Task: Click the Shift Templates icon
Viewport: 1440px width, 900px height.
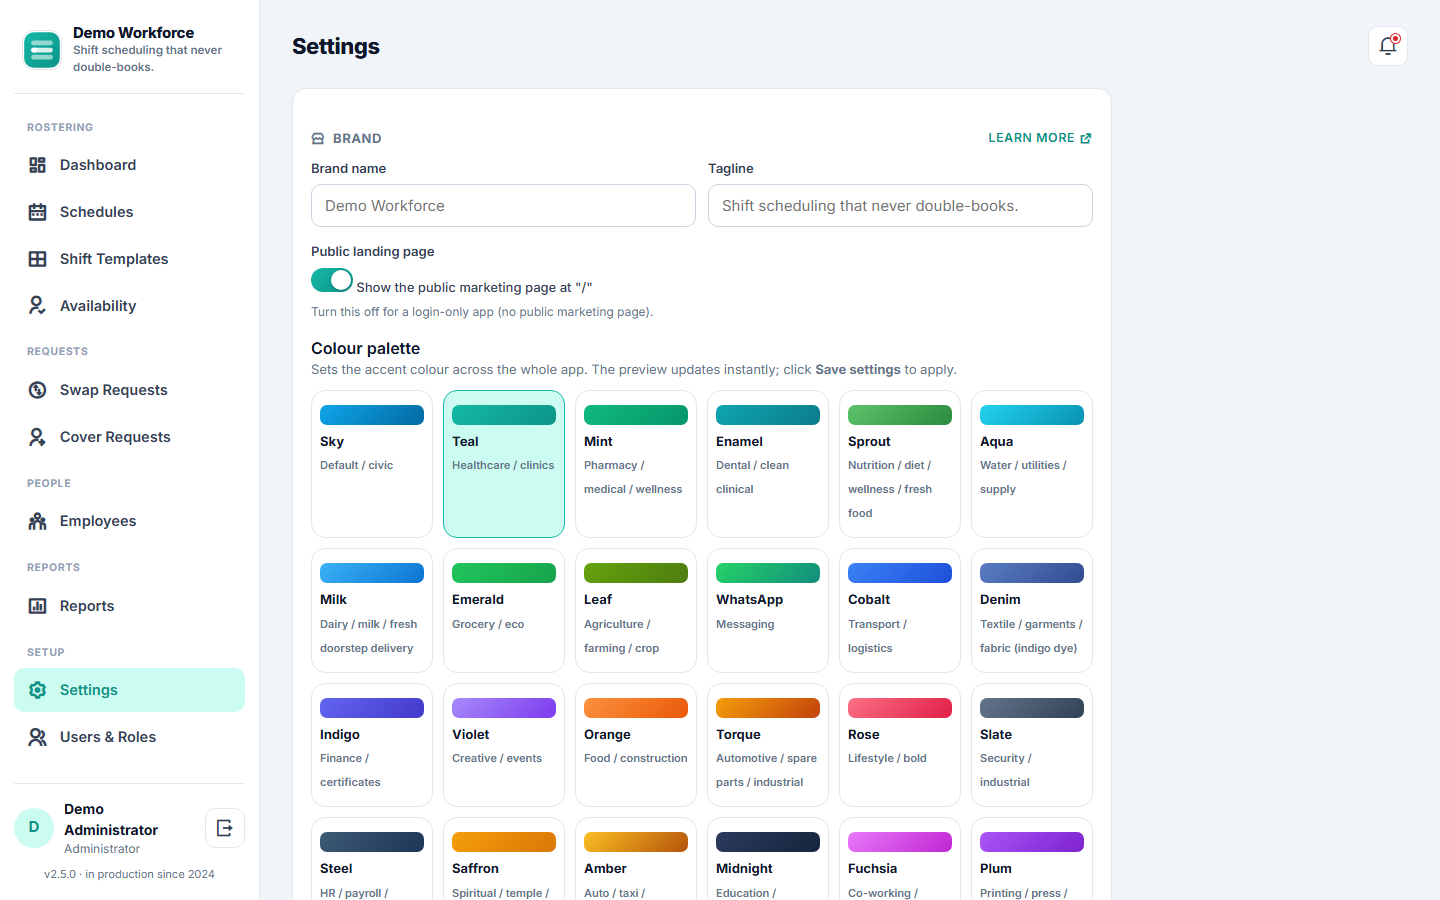Action: [37, 259]
